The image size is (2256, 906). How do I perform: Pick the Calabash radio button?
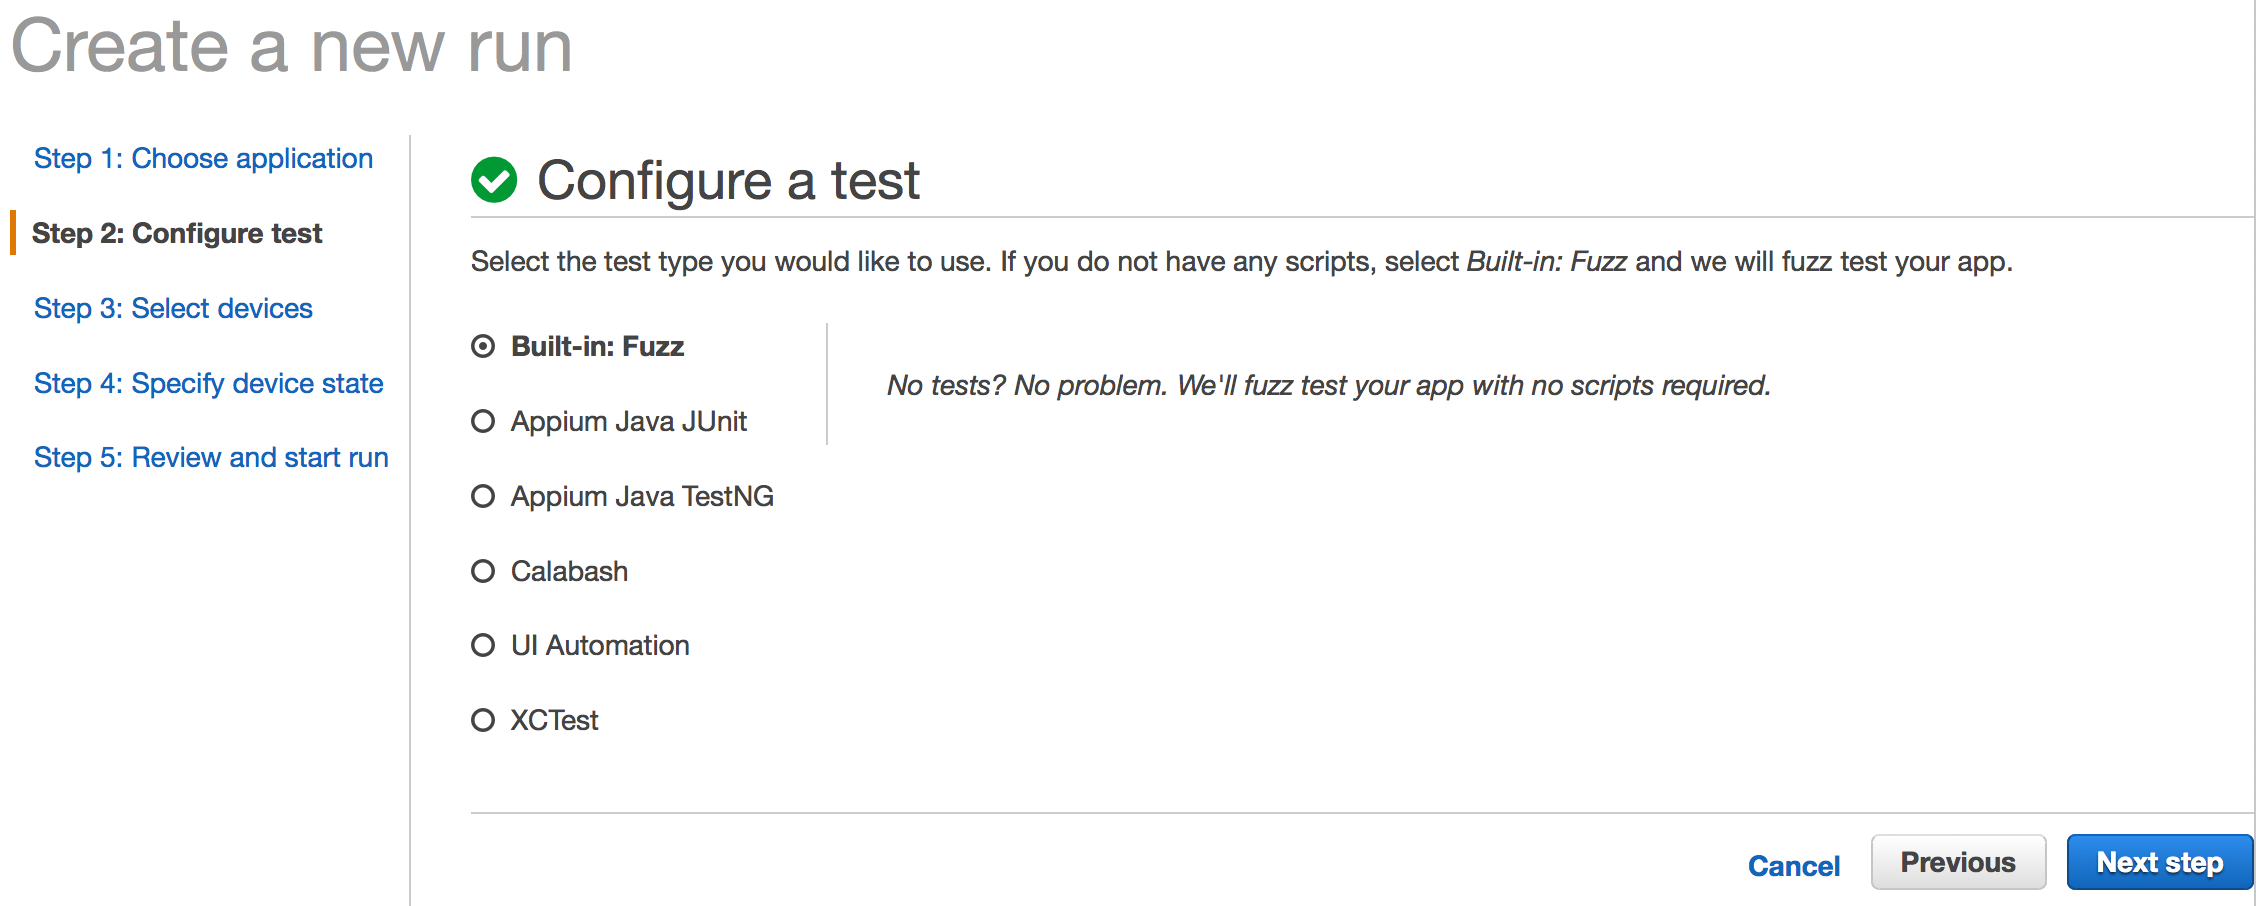[483, 571]
